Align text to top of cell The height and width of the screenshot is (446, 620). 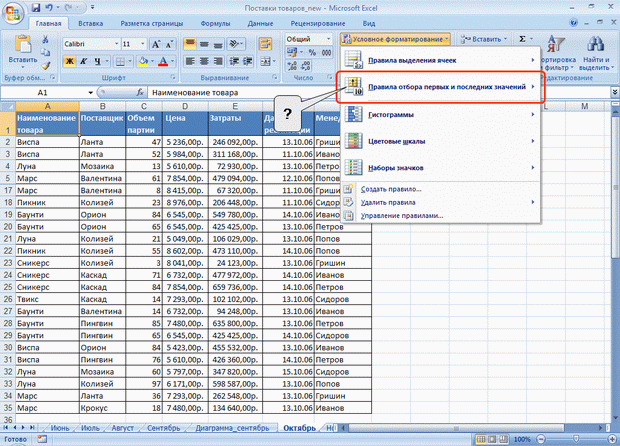[190, 44]
